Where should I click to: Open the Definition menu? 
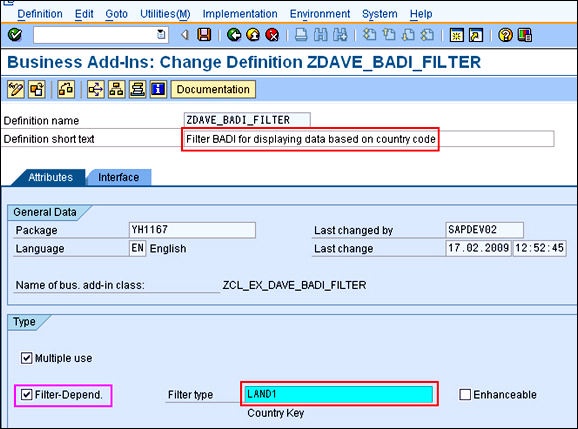pyautogui.click(x=40, y=14)
